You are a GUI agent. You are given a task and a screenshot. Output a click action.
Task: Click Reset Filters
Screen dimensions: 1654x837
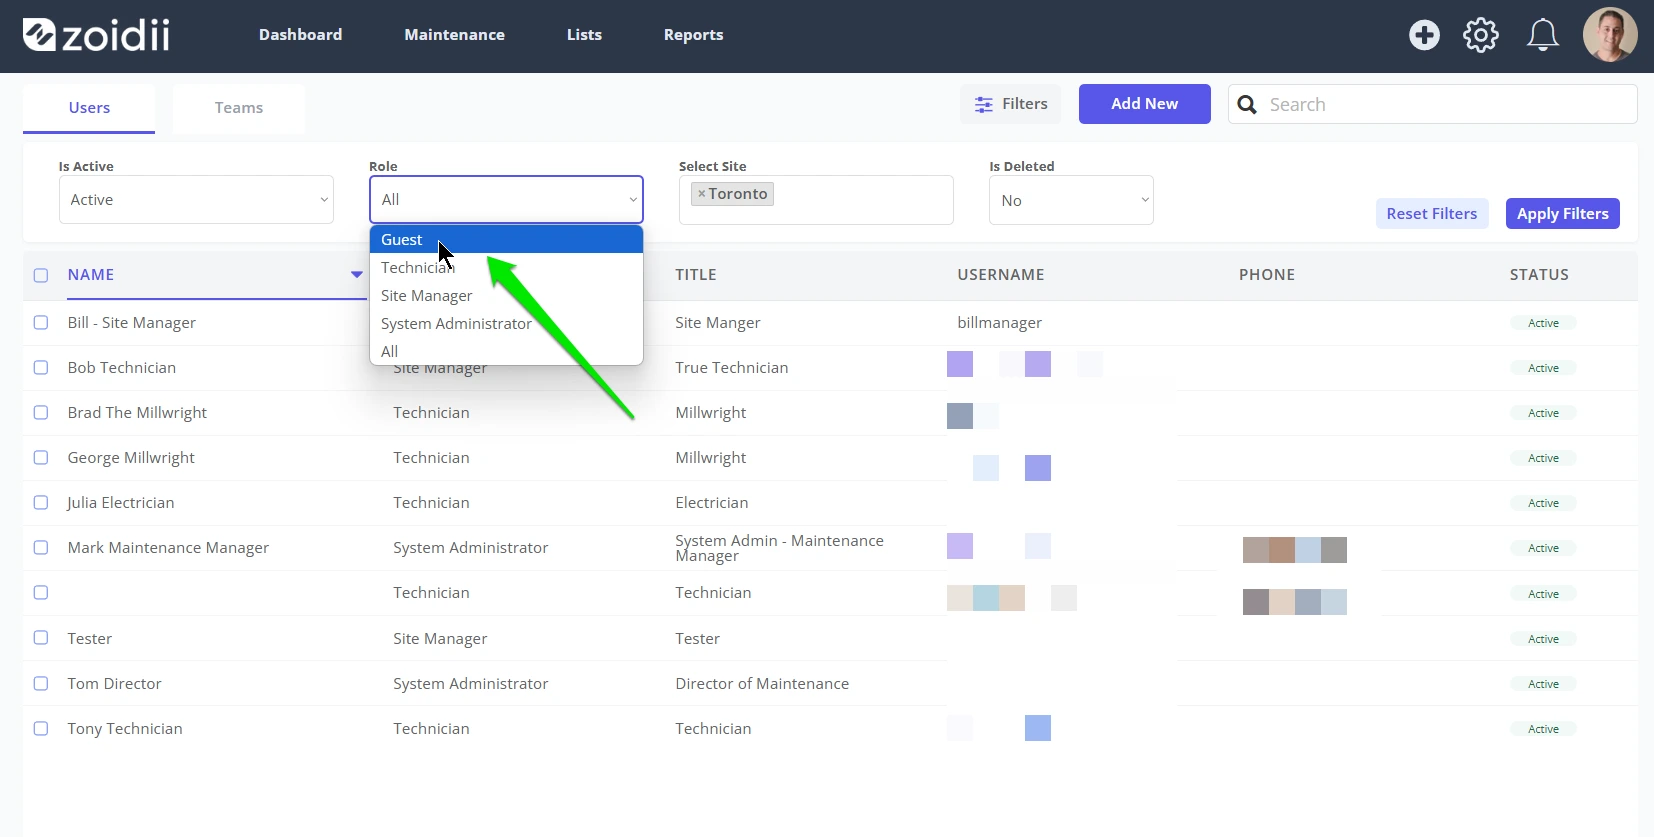(x=1432, y=214)
